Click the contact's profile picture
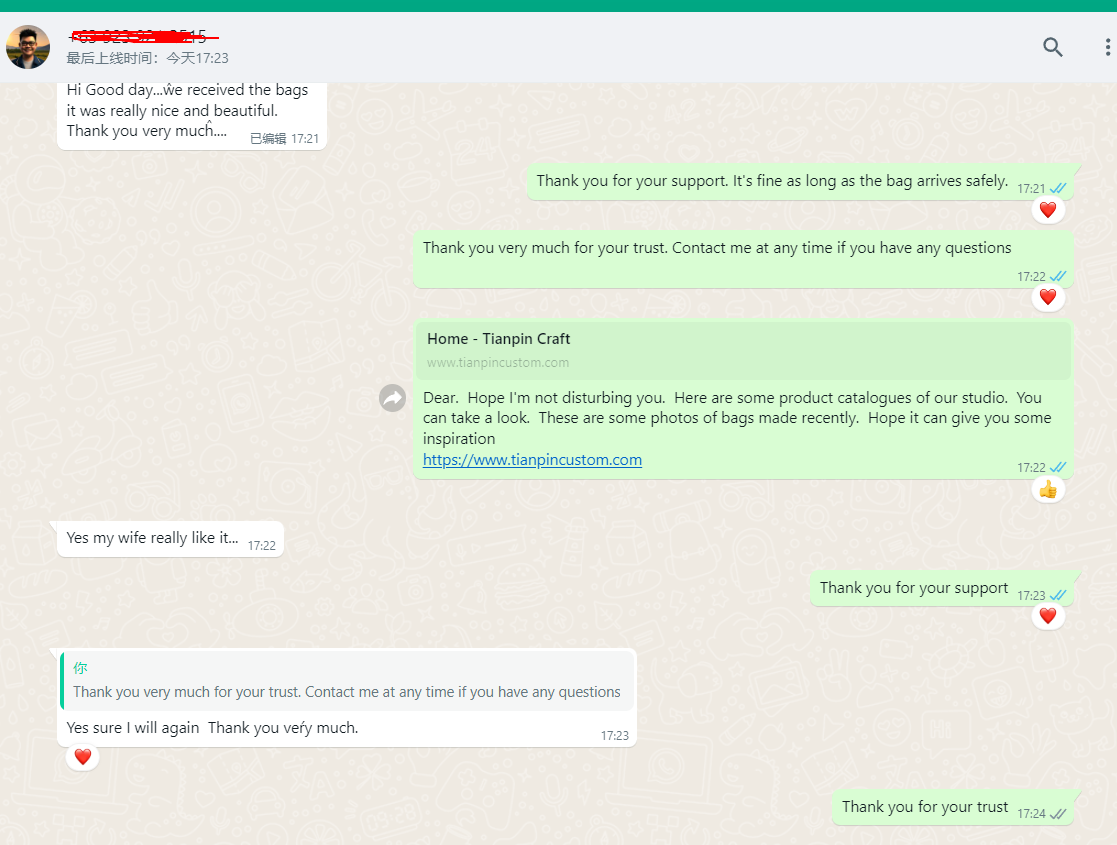The width and height of the screenshot is (1117, 845). tap(28, 47)
